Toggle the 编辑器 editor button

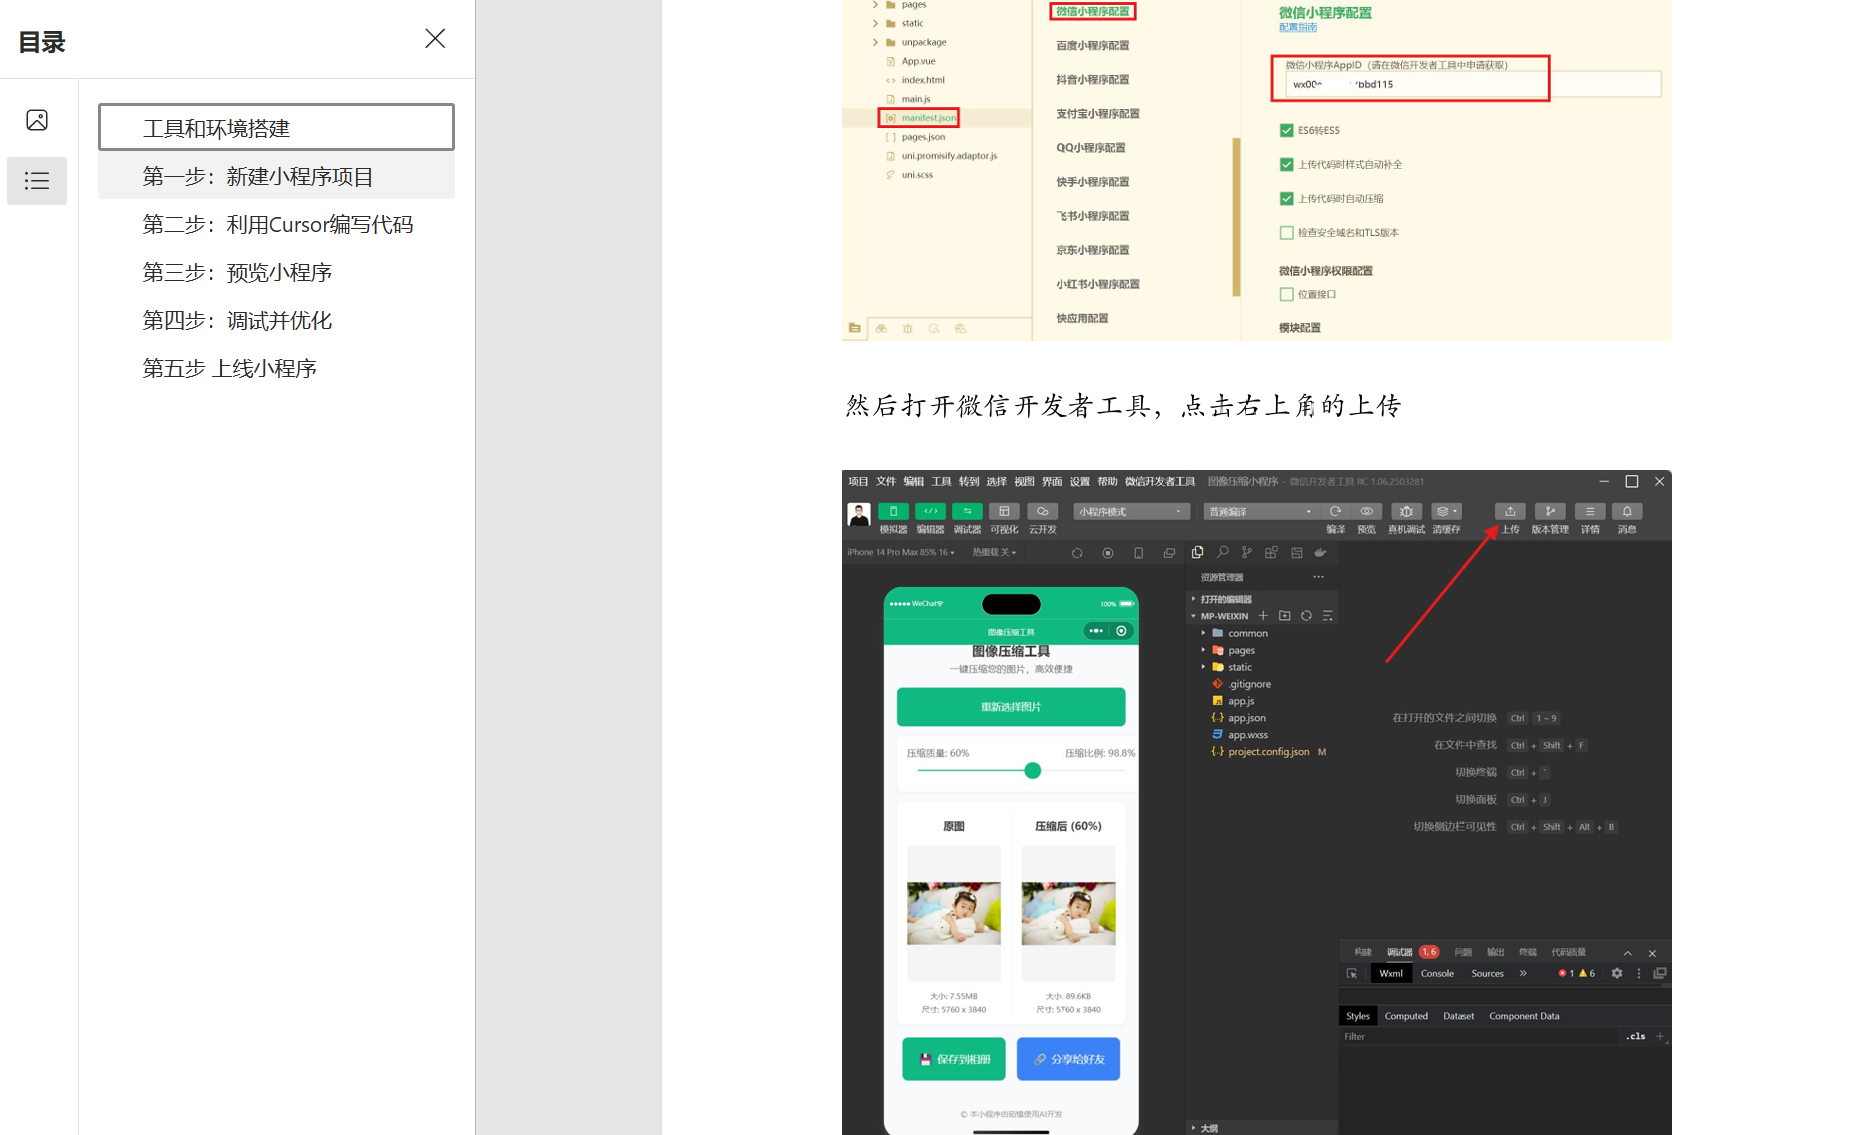pos(930,512)
